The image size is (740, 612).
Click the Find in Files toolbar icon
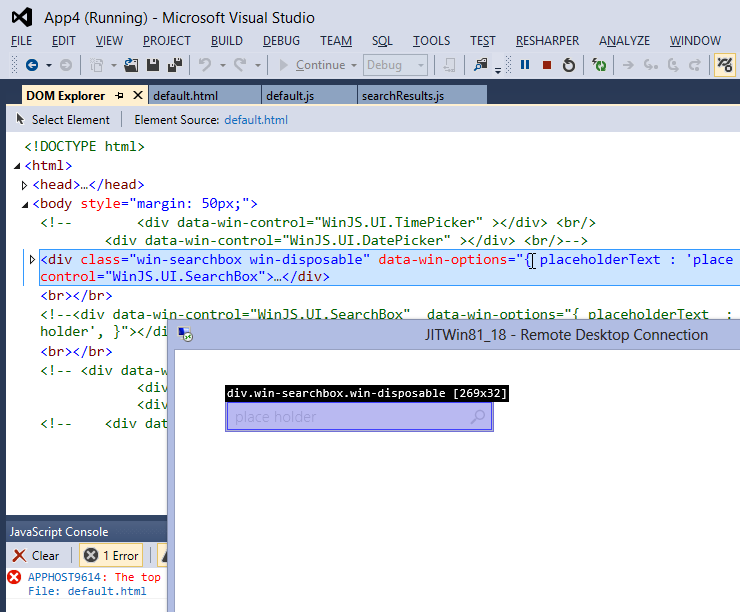pos(481,65)
